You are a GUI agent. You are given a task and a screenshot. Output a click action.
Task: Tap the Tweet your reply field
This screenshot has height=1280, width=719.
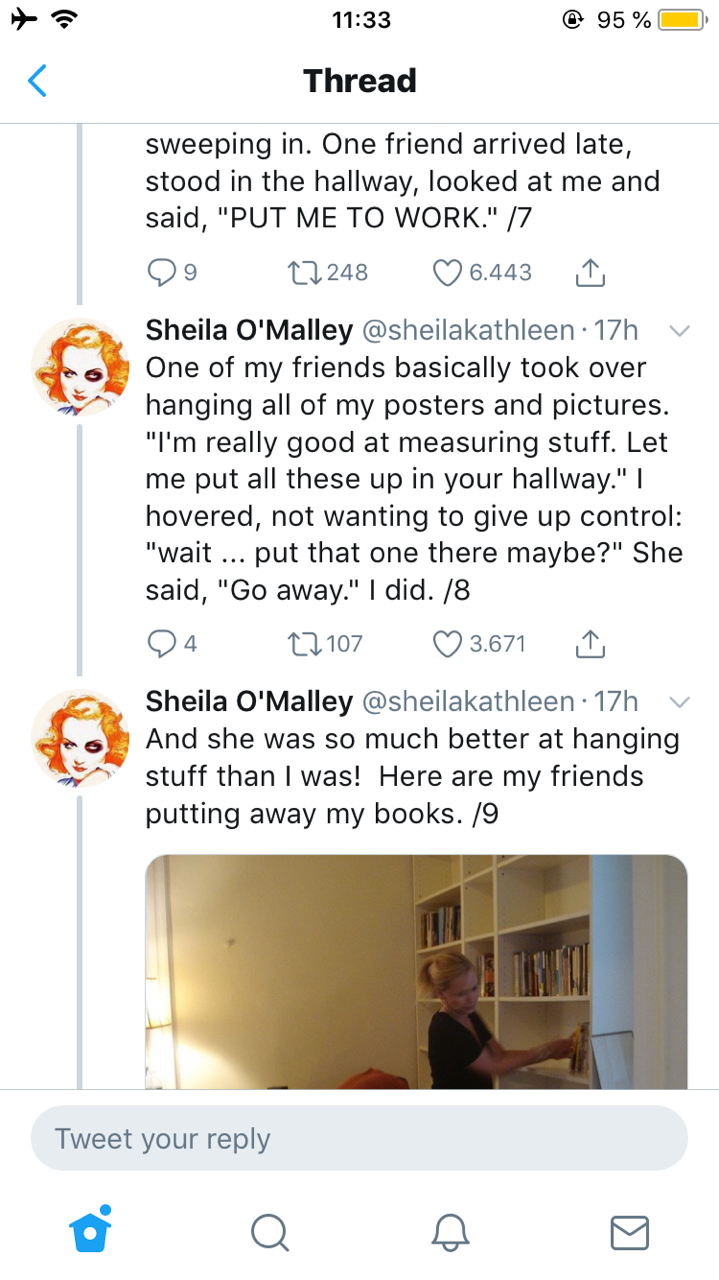pyautogui.click(x=359, y=1138)
